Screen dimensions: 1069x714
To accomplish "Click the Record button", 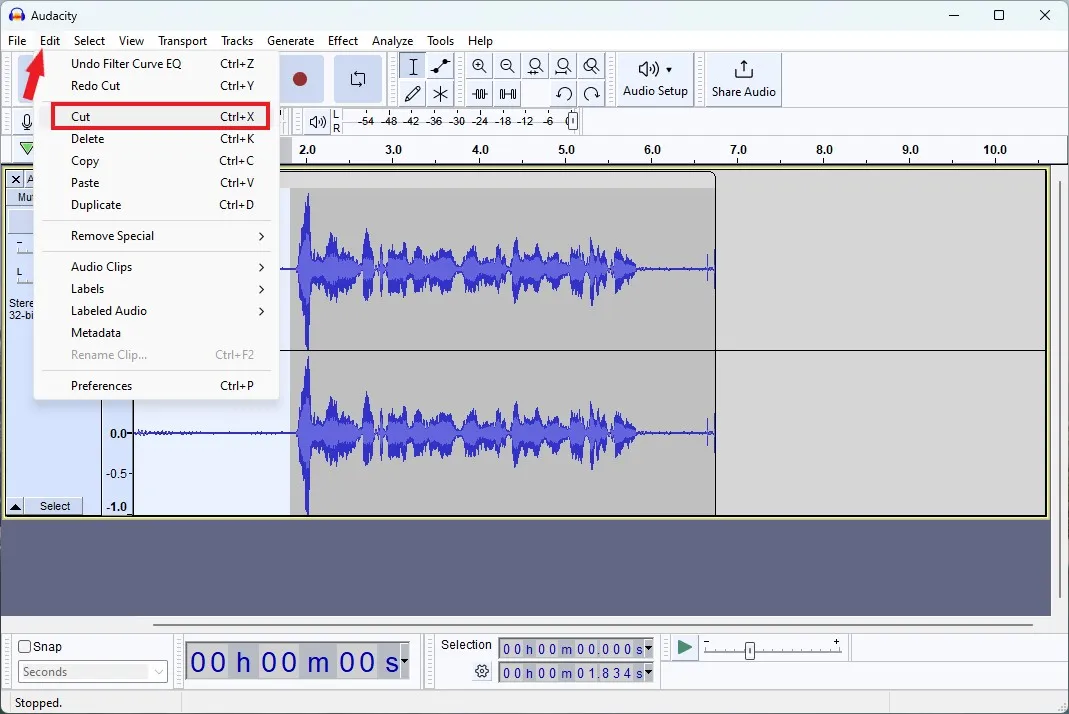I will (300, 79).
